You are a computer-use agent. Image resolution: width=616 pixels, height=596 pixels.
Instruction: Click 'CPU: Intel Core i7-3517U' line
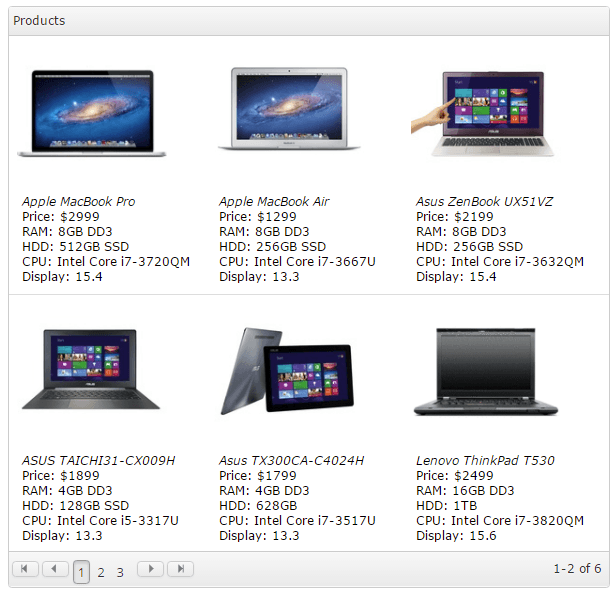297,520
